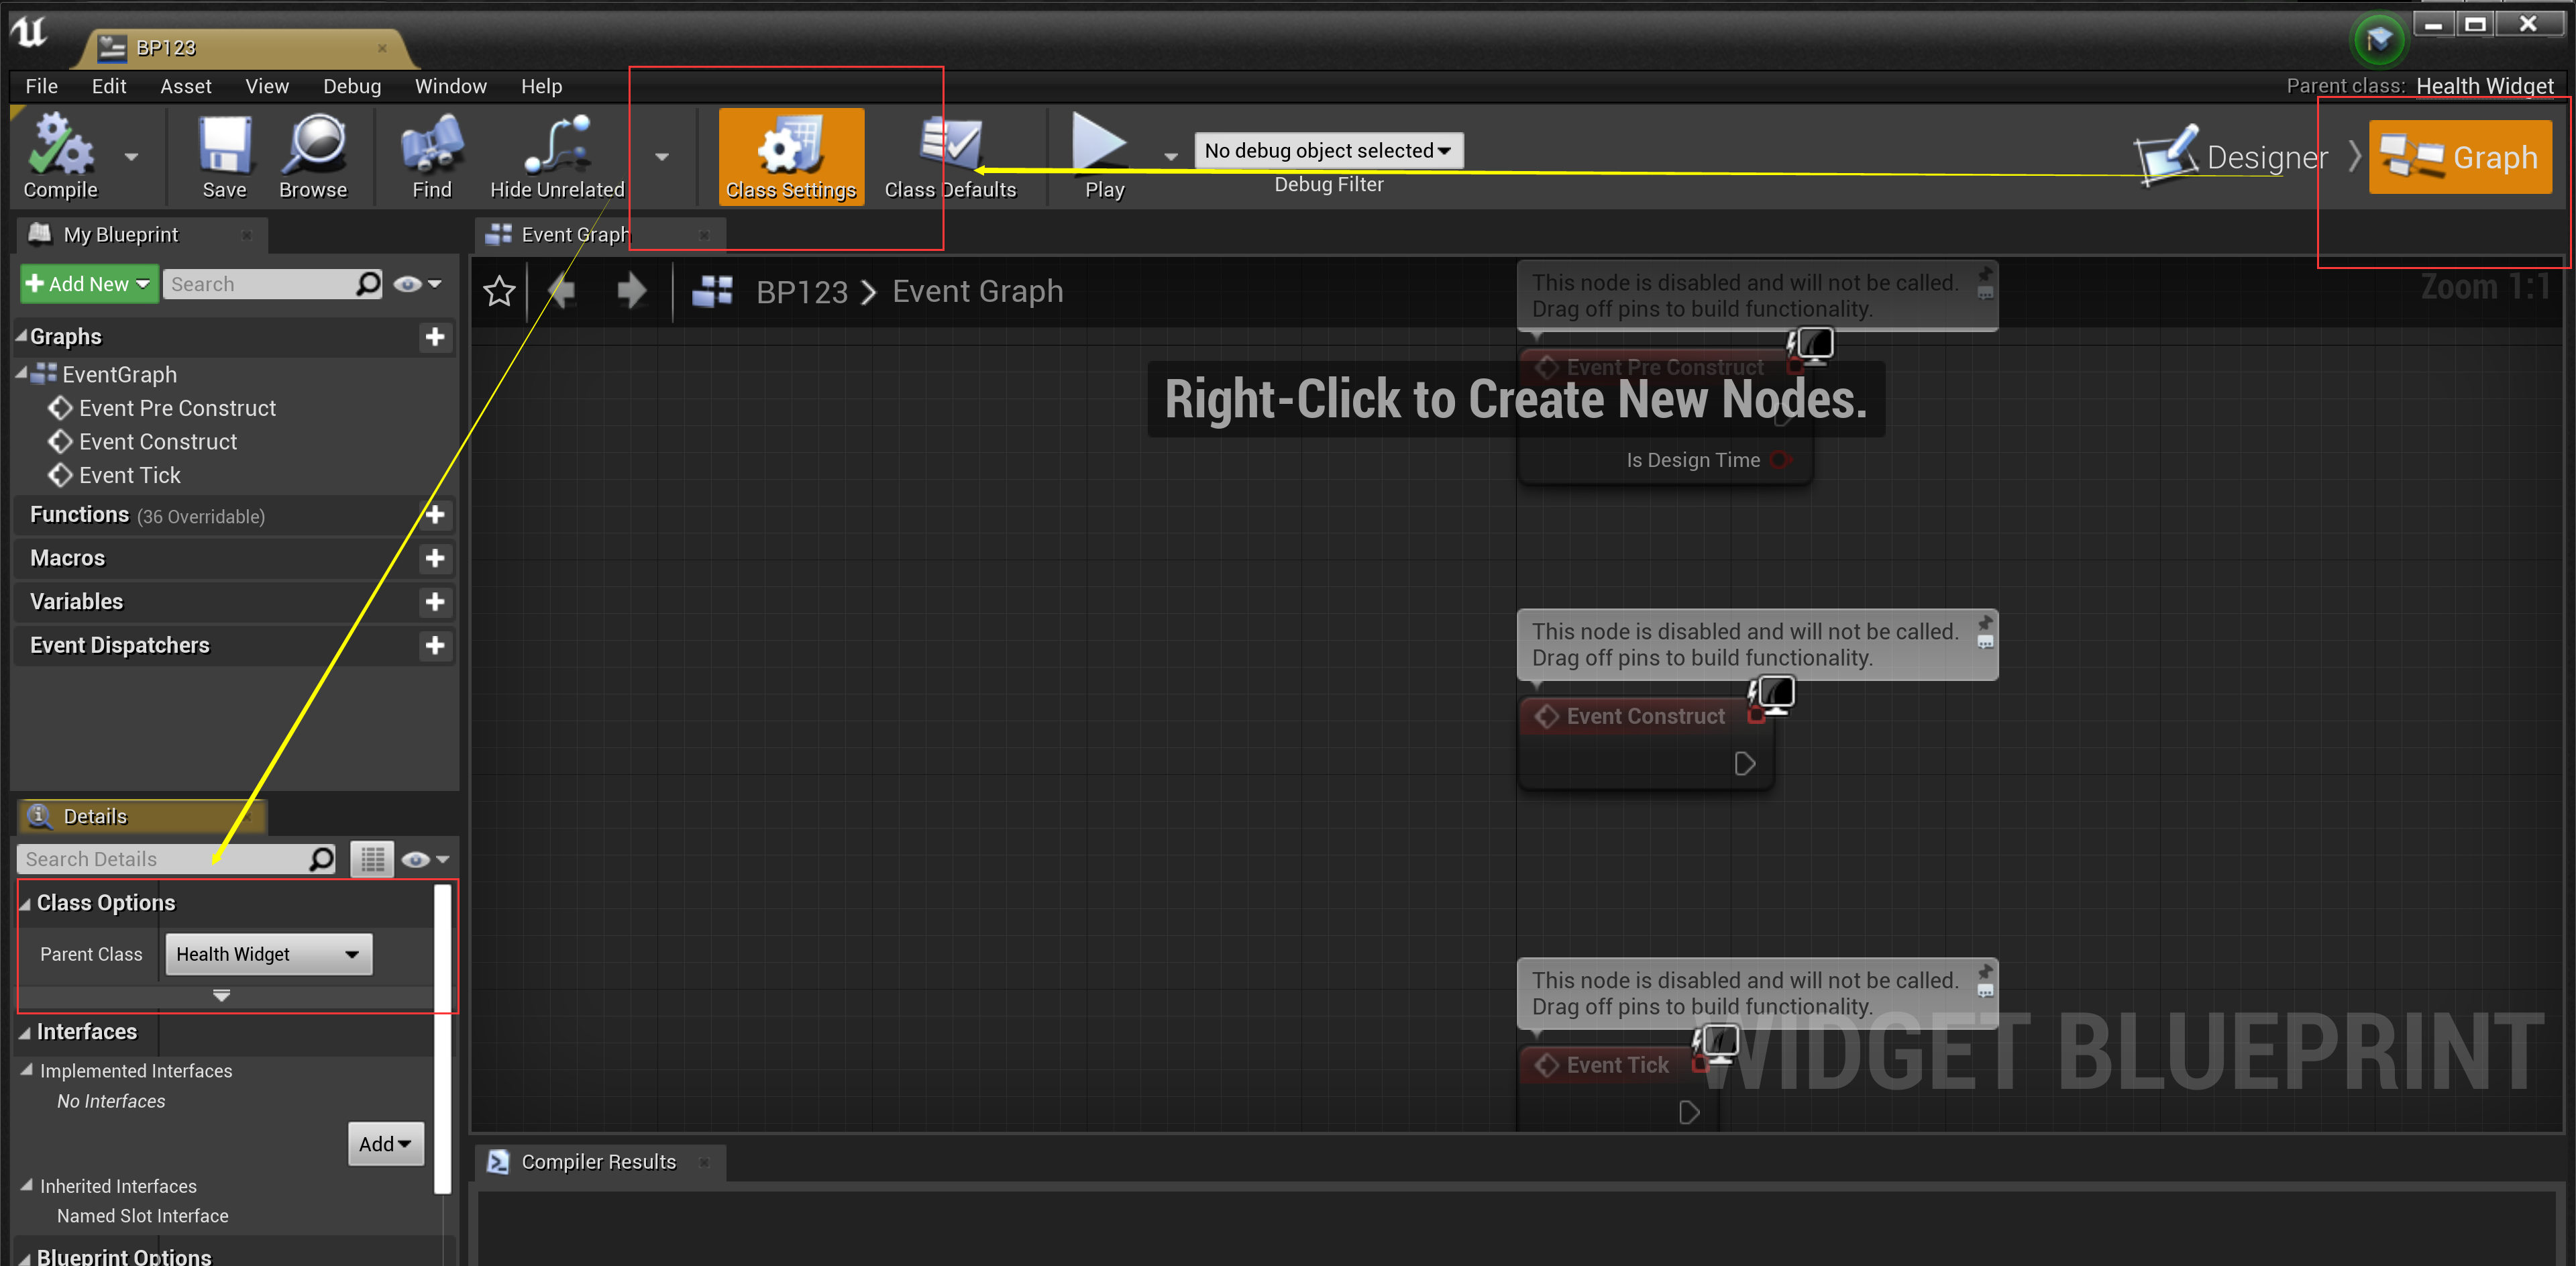Image resolution: width=2576 pixels, height=1266 pixels.
Task: Click Add under Implemented Interfaces
Action: coord(385,1143)
